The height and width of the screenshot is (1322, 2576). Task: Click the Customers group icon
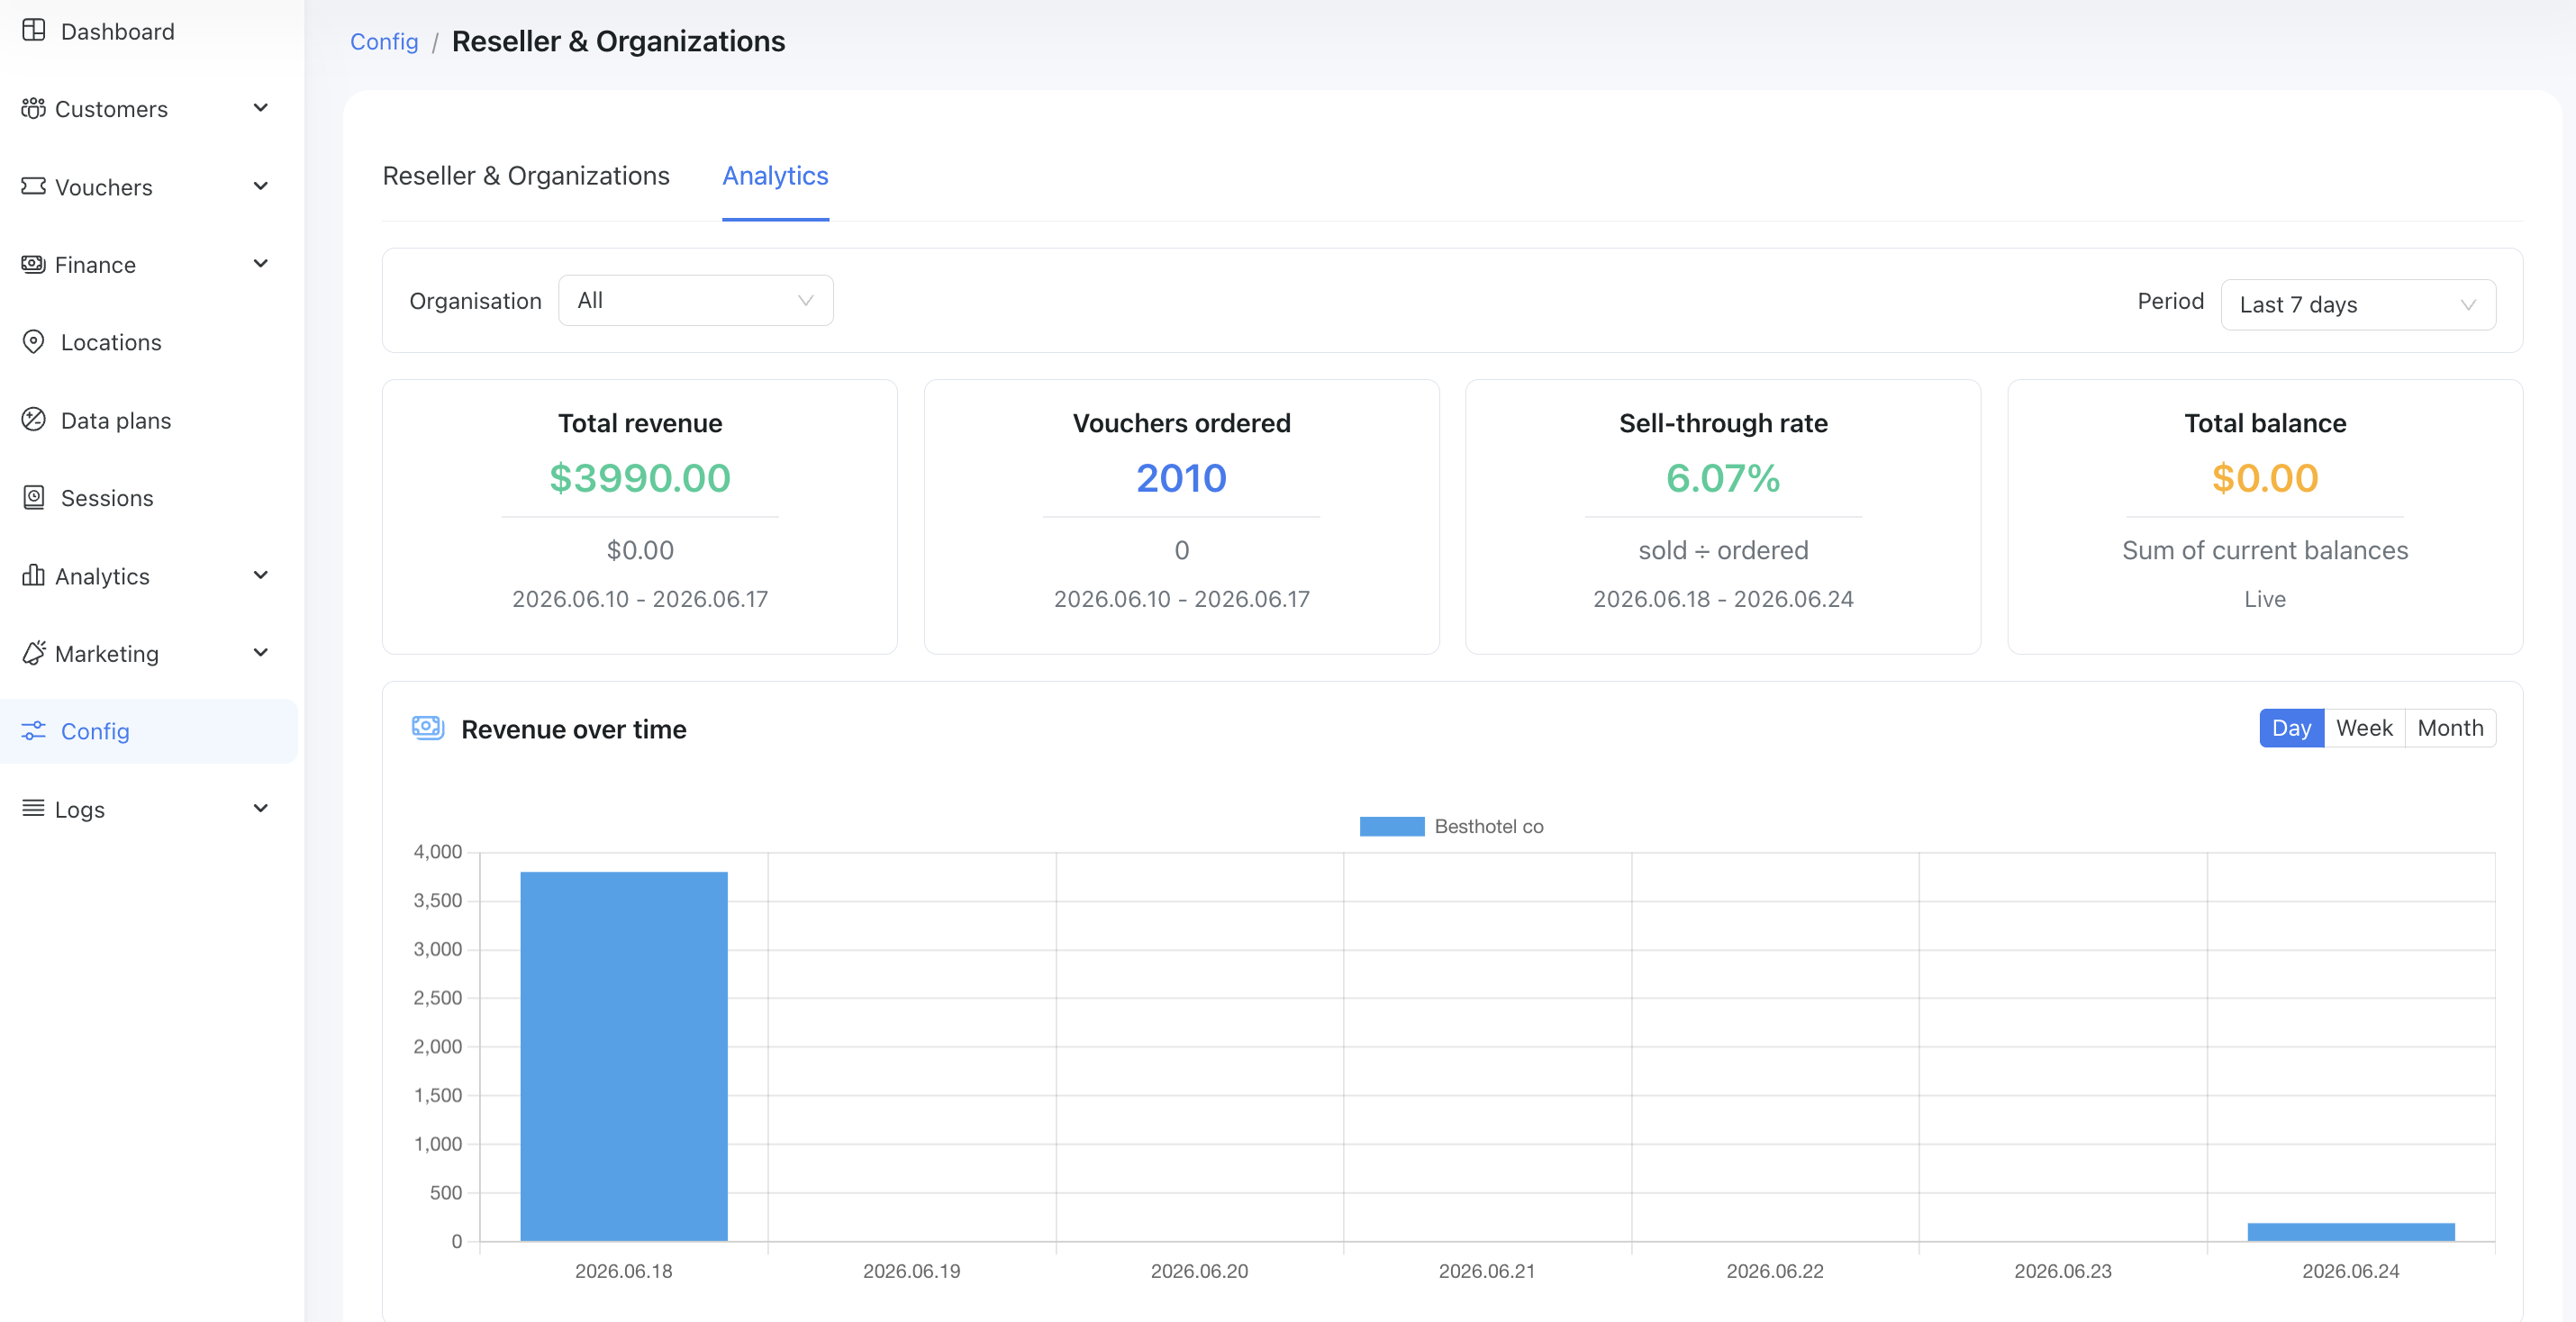(34, 108)
